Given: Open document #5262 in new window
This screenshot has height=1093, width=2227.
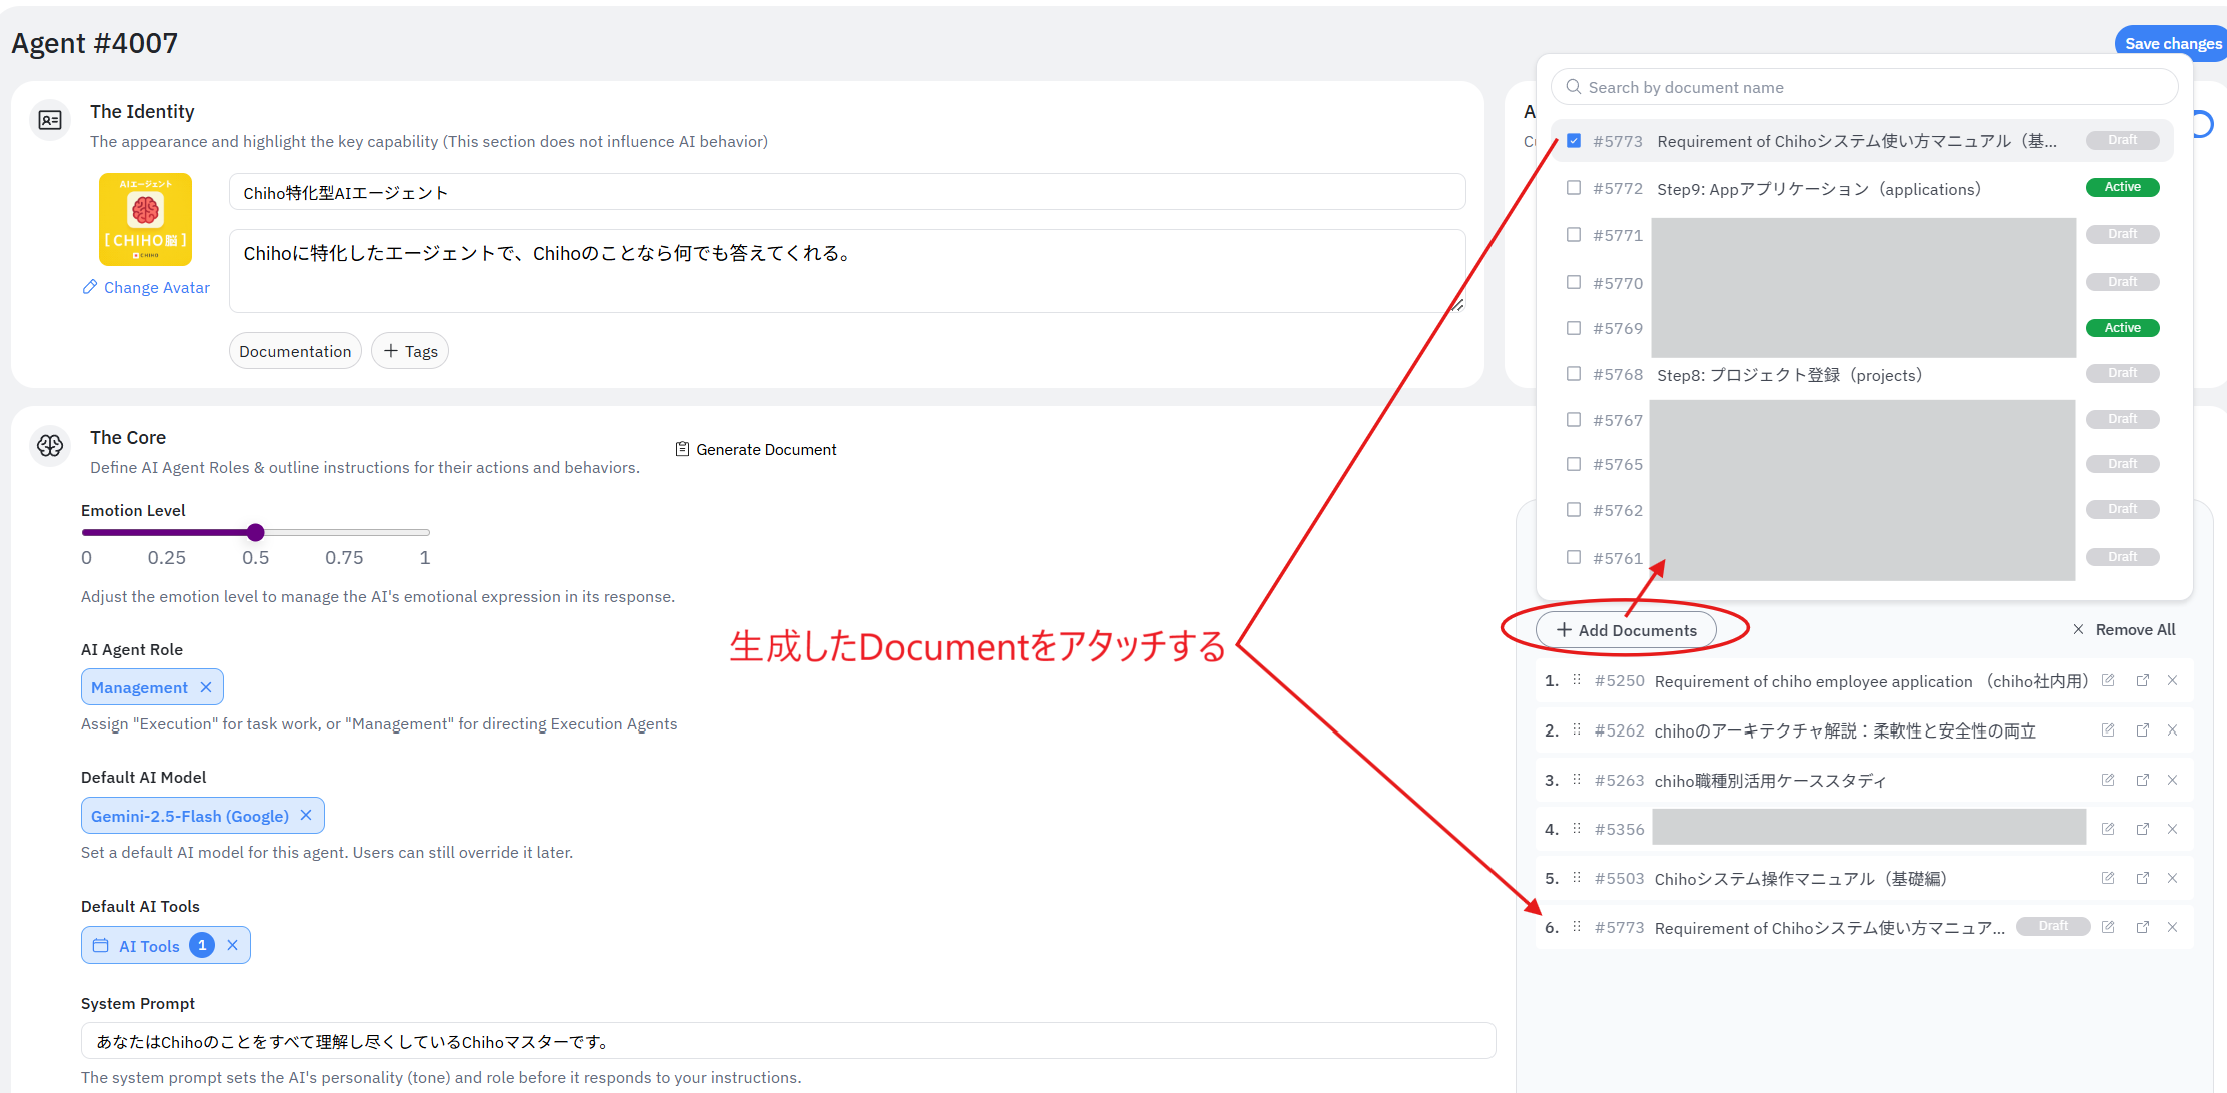Looking at the screenshot, I should point(2142,730).
